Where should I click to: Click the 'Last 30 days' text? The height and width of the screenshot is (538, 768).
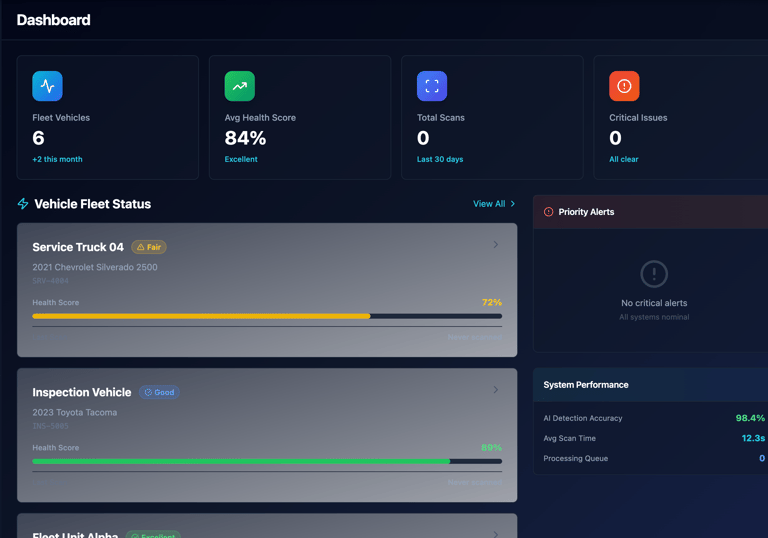coord(440,159)
